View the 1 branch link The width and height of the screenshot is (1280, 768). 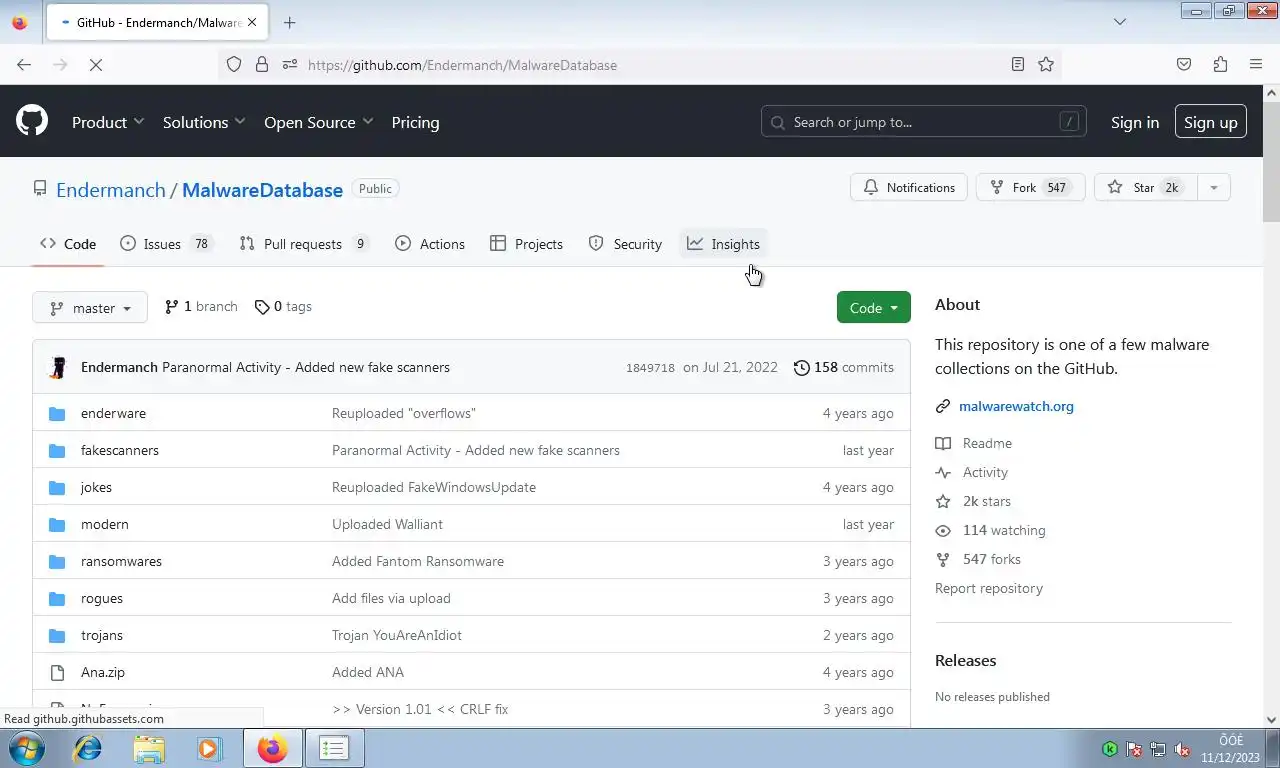click(201, 307)
